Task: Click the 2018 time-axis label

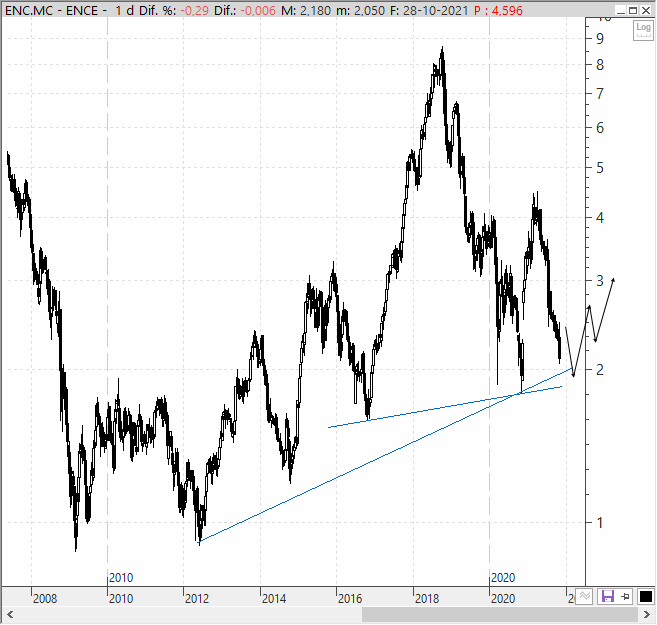Action: tap(427, 599)
